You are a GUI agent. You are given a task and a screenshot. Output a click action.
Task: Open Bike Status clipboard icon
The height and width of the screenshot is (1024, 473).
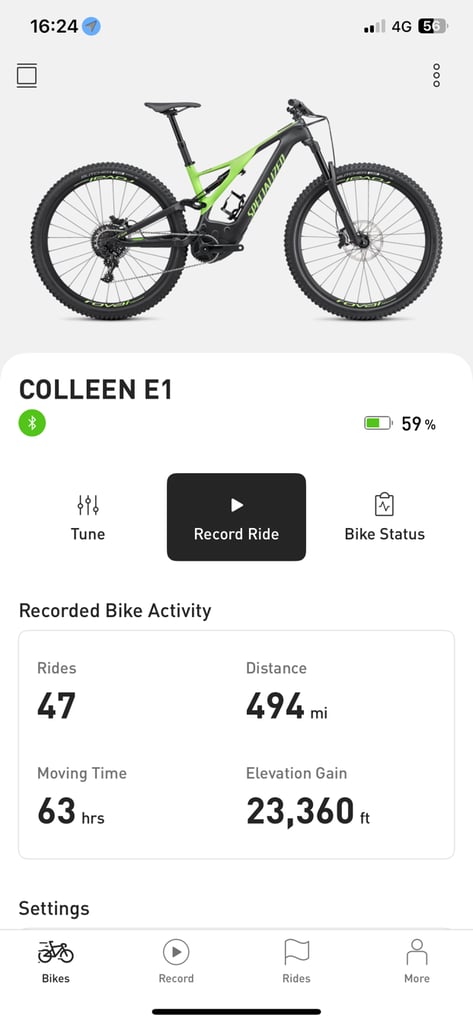point(384,504)
